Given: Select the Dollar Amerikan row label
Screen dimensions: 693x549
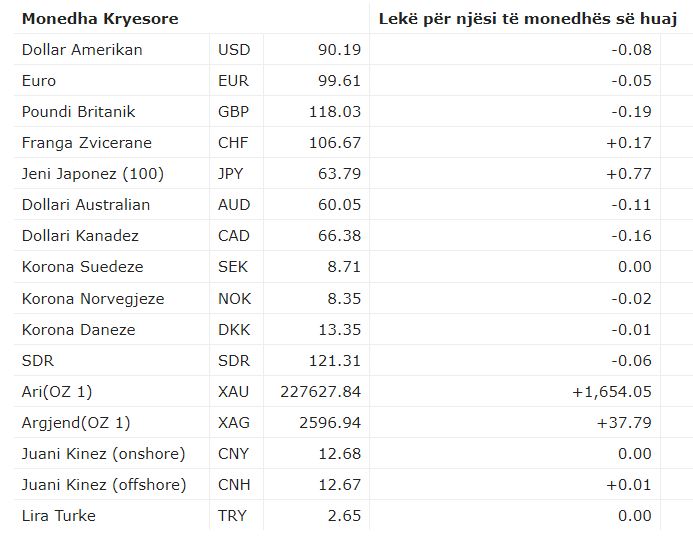Looking at the screenshot, I should coord(82,49).
